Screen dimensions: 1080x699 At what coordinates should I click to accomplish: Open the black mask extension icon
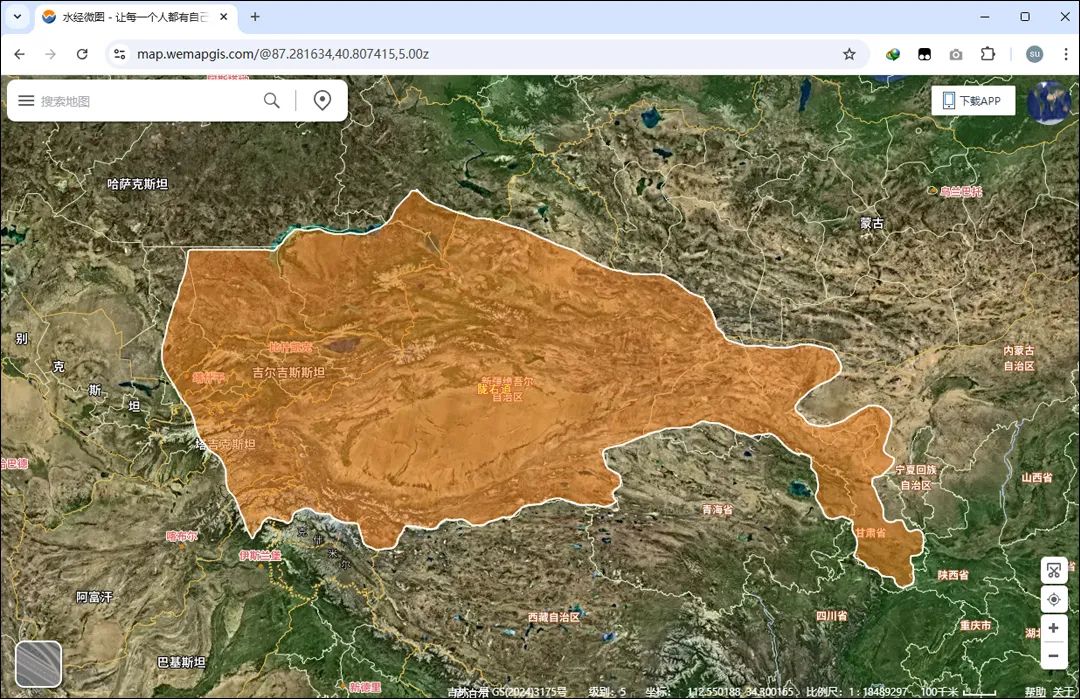pyautogui.click(x=924, y=54)
